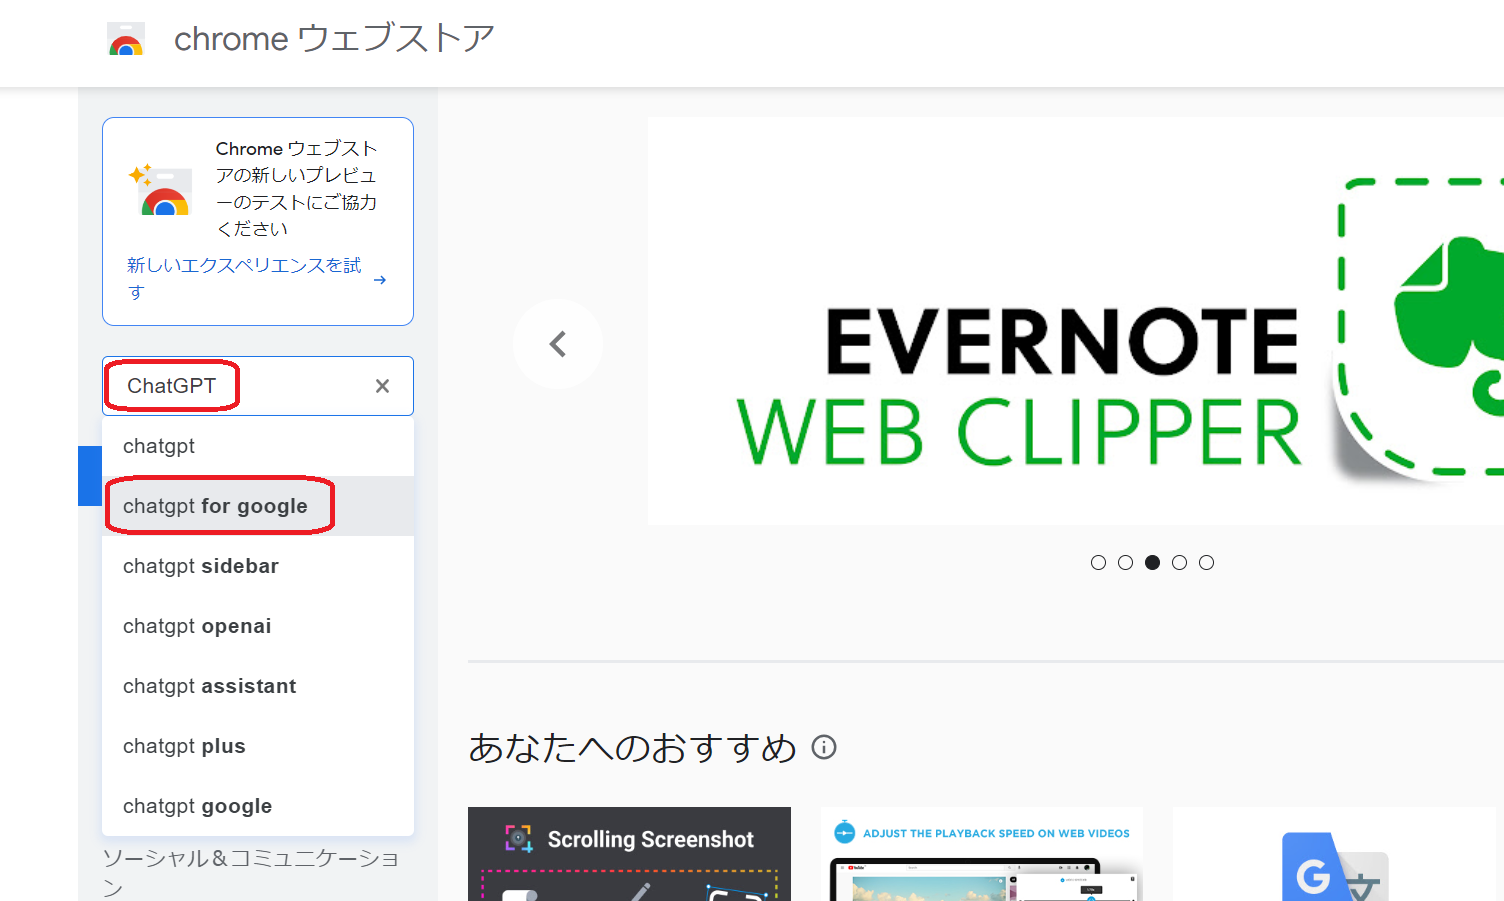Select the 'chatgpt for google' suggestion
Viewport: 1504px width, 901px height.
(x=258, y=506)
